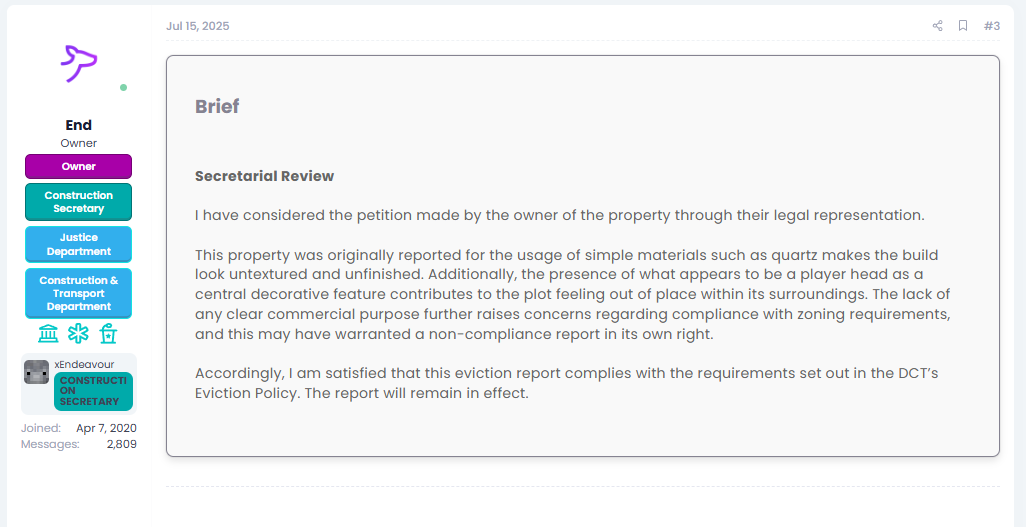Open the post number #3 permalink
1026x527 pixels.
[x=992, y=26]
